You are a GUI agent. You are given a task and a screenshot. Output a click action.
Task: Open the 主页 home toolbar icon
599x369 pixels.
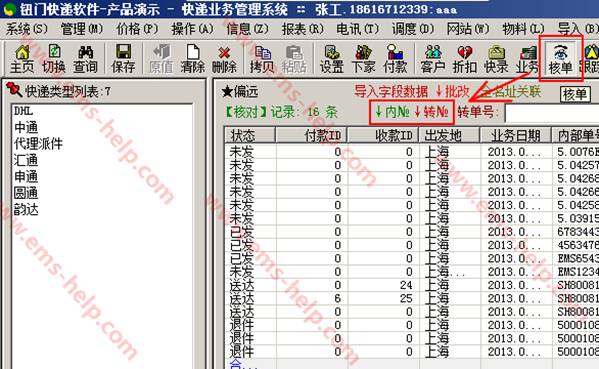22,59
